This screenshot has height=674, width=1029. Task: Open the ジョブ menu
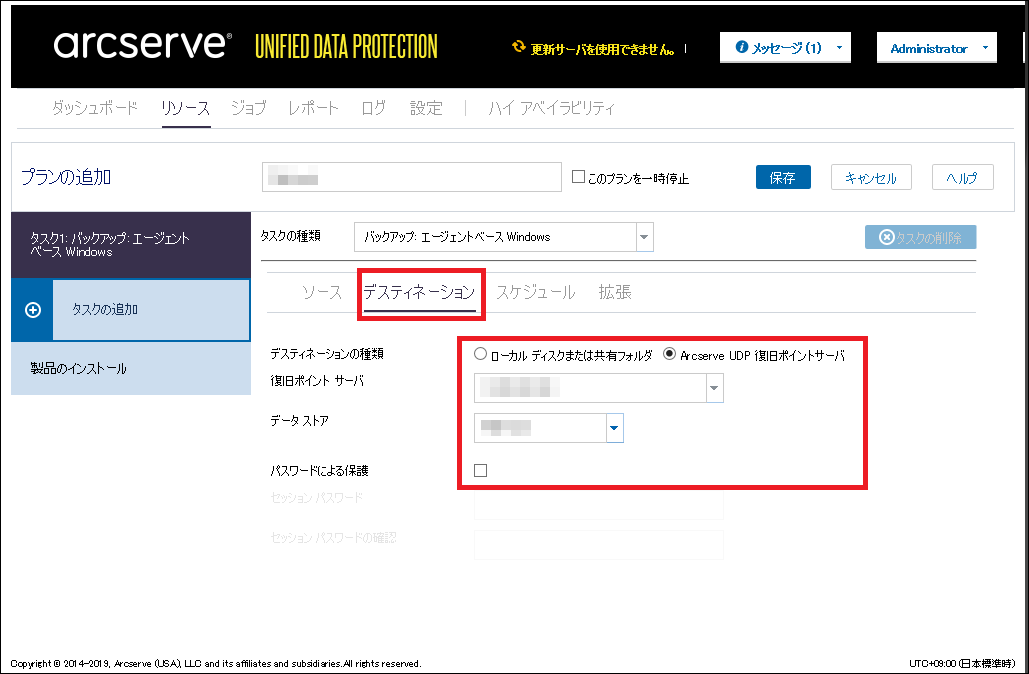[249, 108]
